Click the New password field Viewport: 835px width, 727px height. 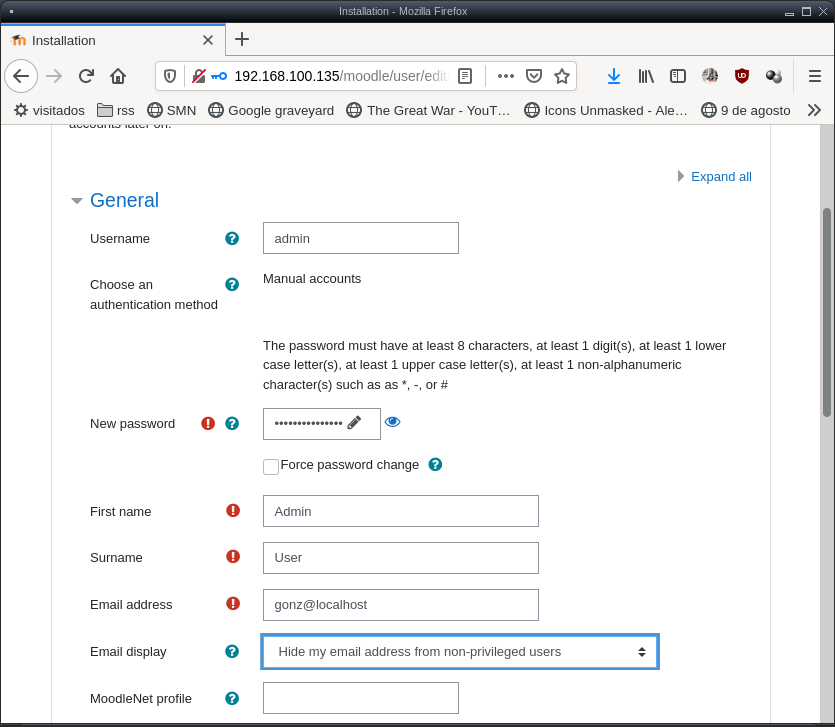[322, 423]
